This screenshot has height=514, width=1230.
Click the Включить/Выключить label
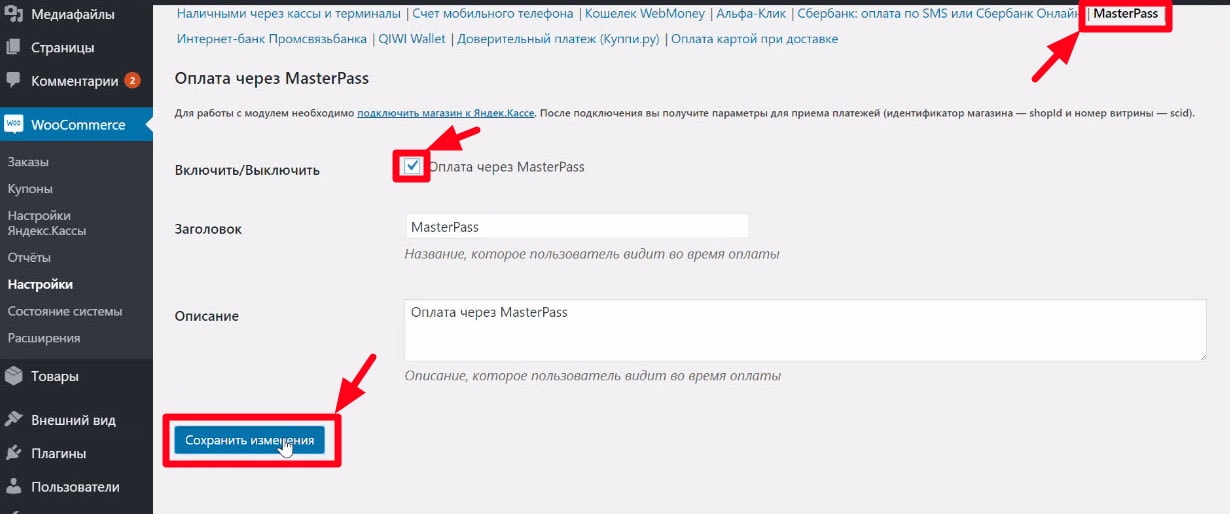coord(247,170)
